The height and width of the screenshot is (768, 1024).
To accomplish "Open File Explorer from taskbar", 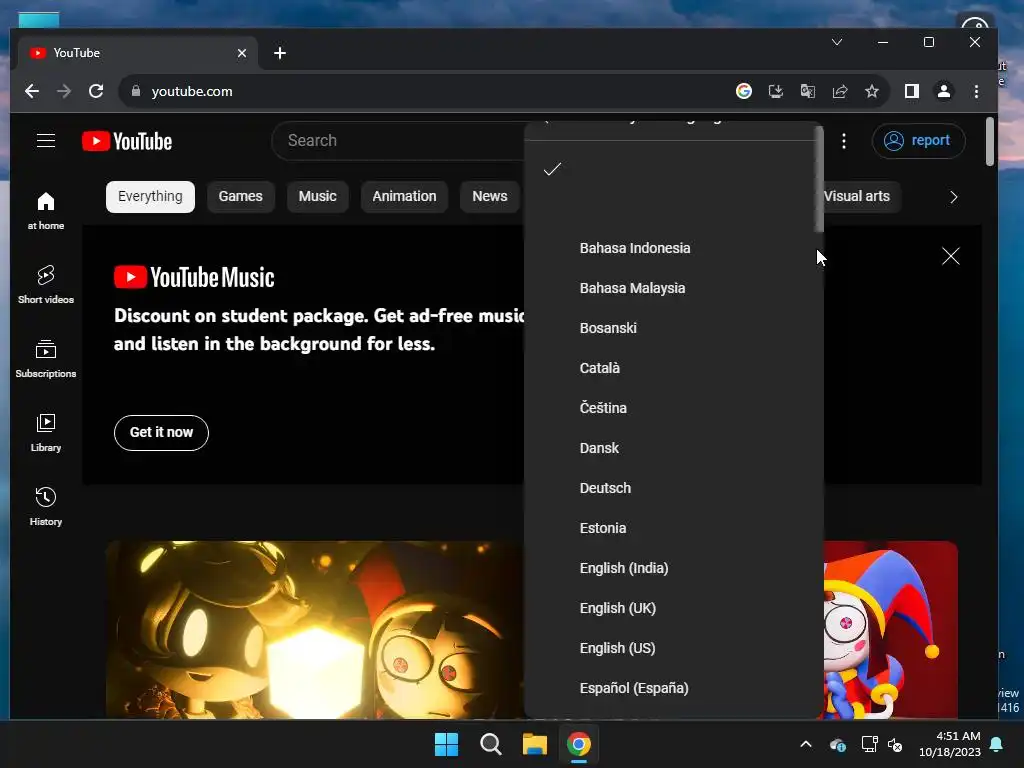I will 534,744.
